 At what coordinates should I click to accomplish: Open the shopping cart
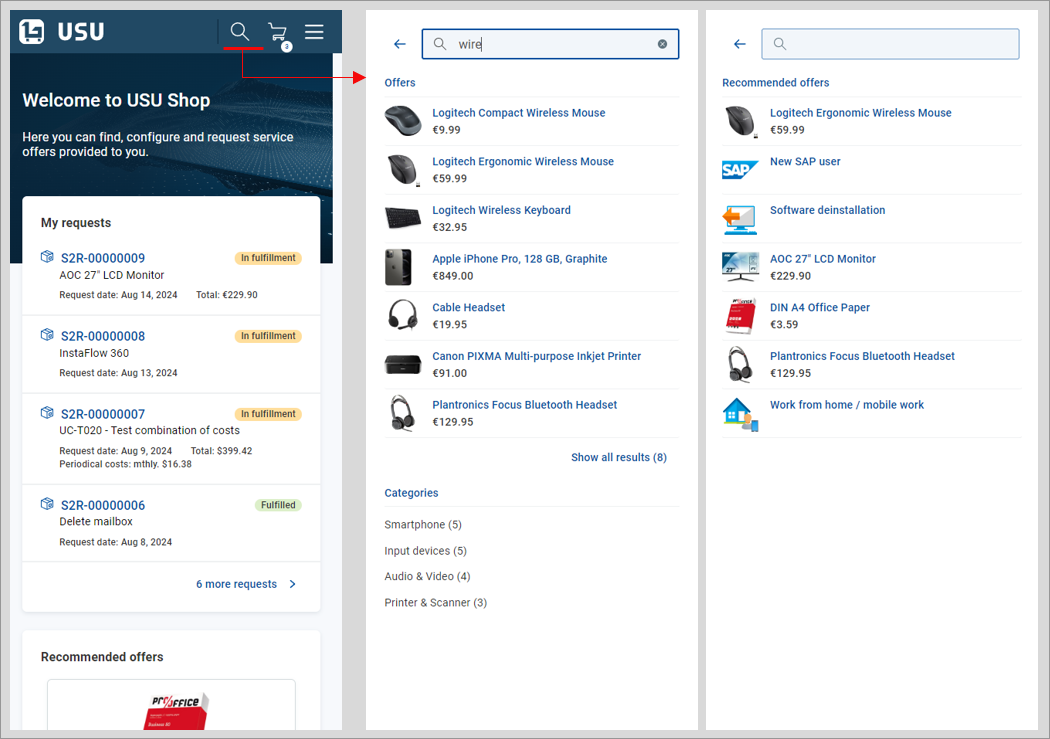(277, 33)
